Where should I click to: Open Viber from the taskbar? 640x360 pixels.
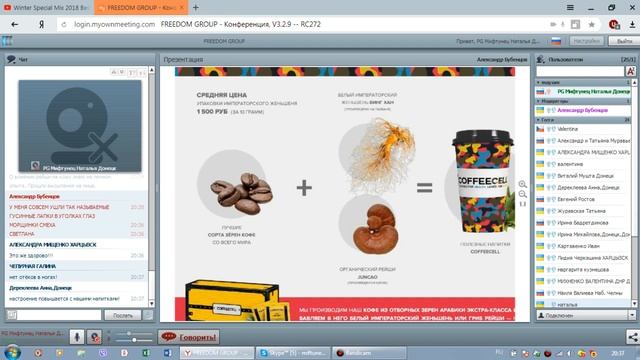102,353
